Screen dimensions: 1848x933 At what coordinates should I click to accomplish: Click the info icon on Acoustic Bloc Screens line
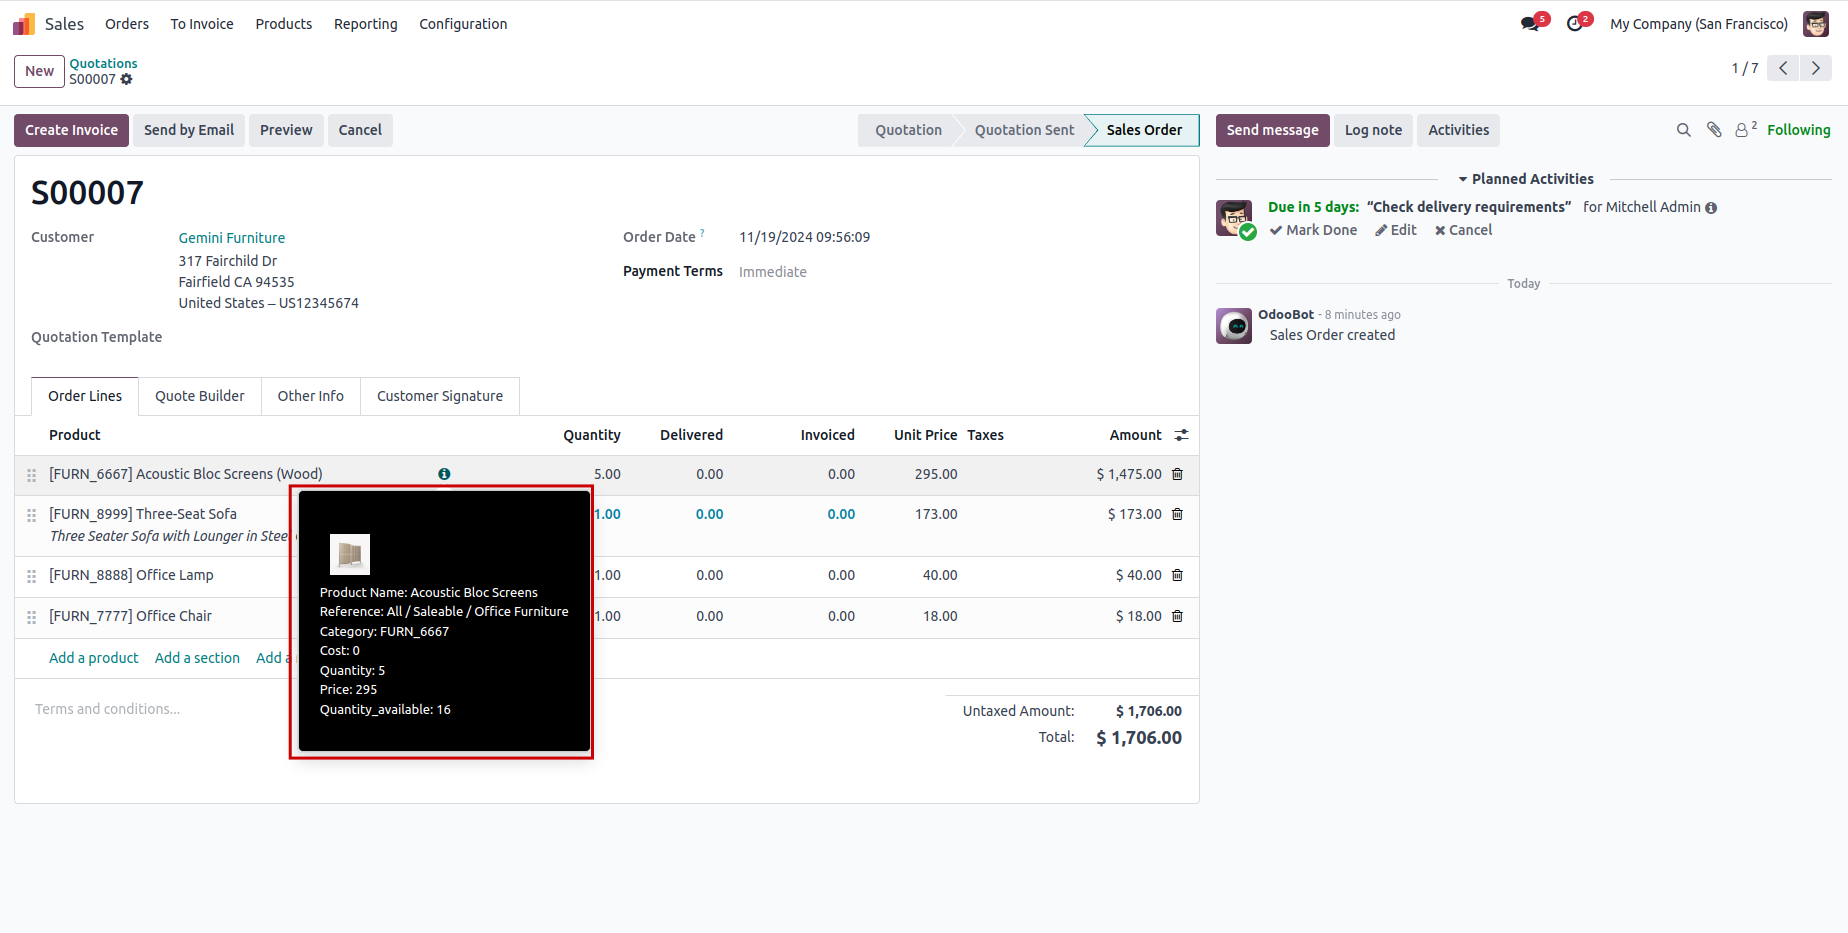444,474
